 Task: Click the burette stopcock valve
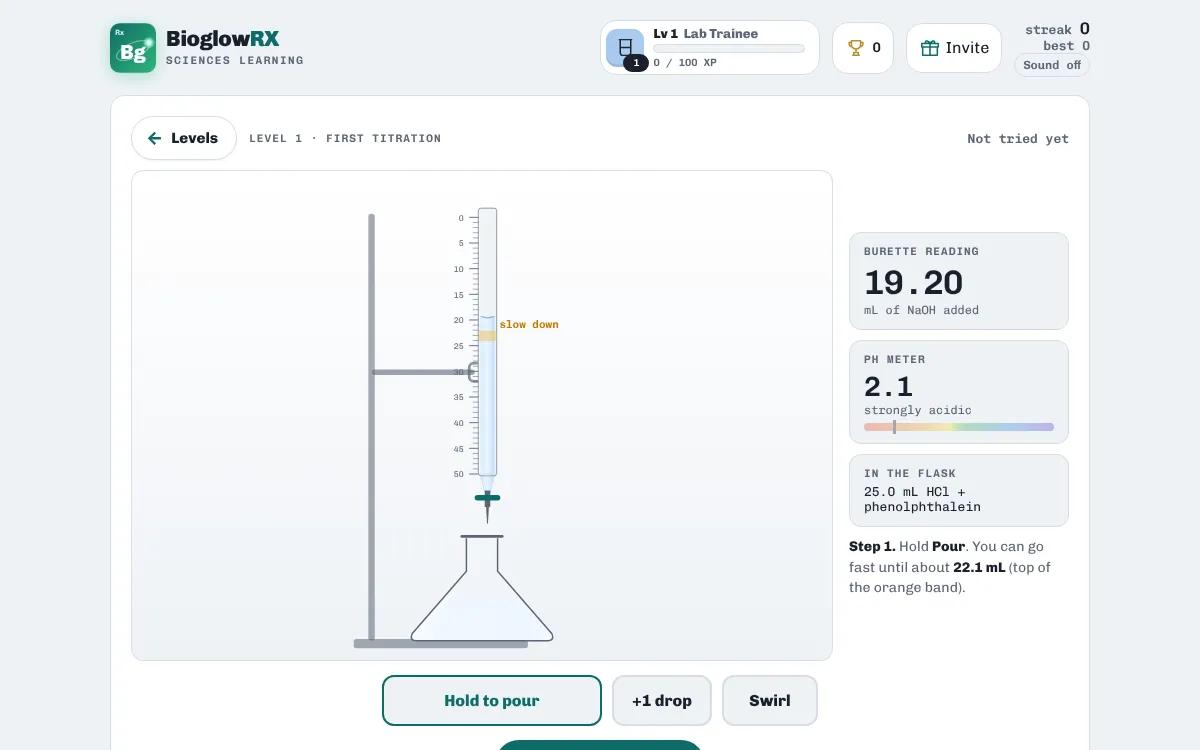(x=487, y=497)
